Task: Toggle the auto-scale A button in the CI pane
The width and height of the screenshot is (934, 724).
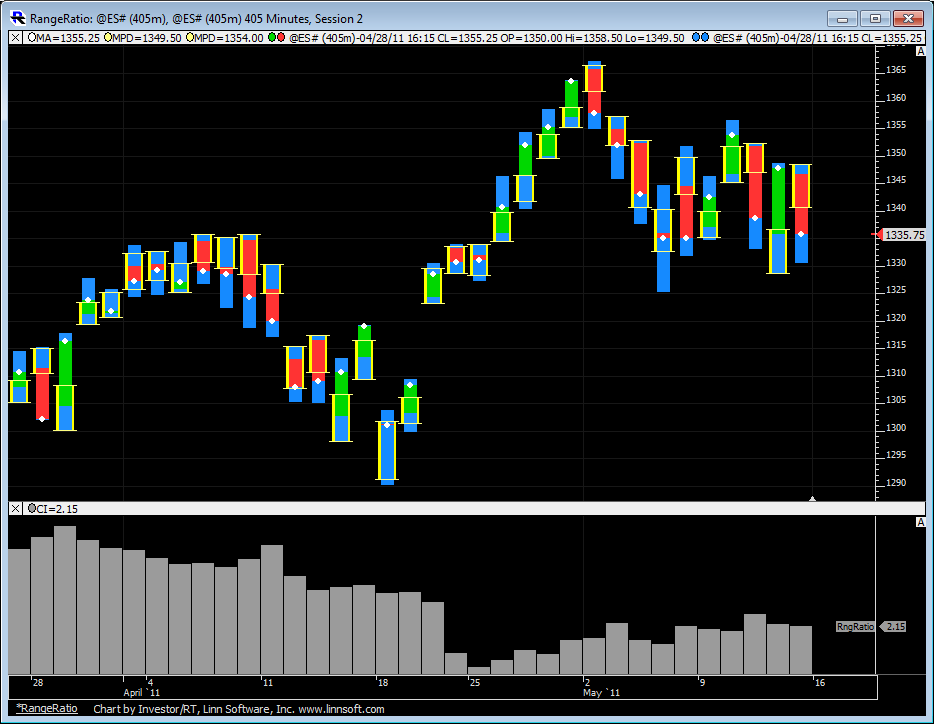Action: [920, 523]
